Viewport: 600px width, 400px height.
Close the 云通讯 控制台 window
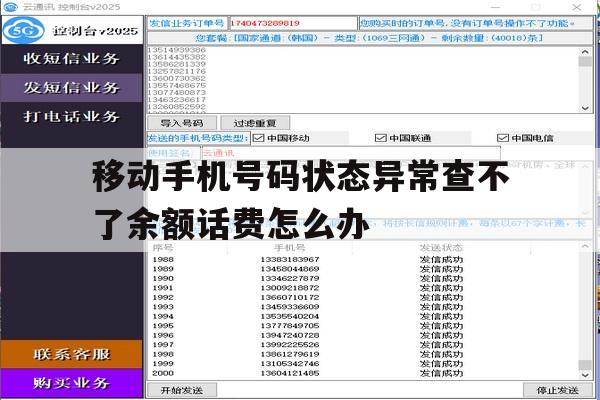576,7
